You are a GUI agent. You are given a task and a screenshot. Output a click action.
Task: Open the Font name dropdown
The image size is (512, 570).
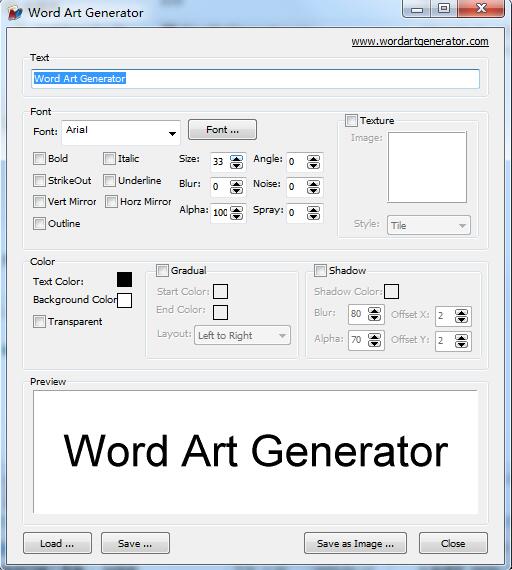click(121, 133)
